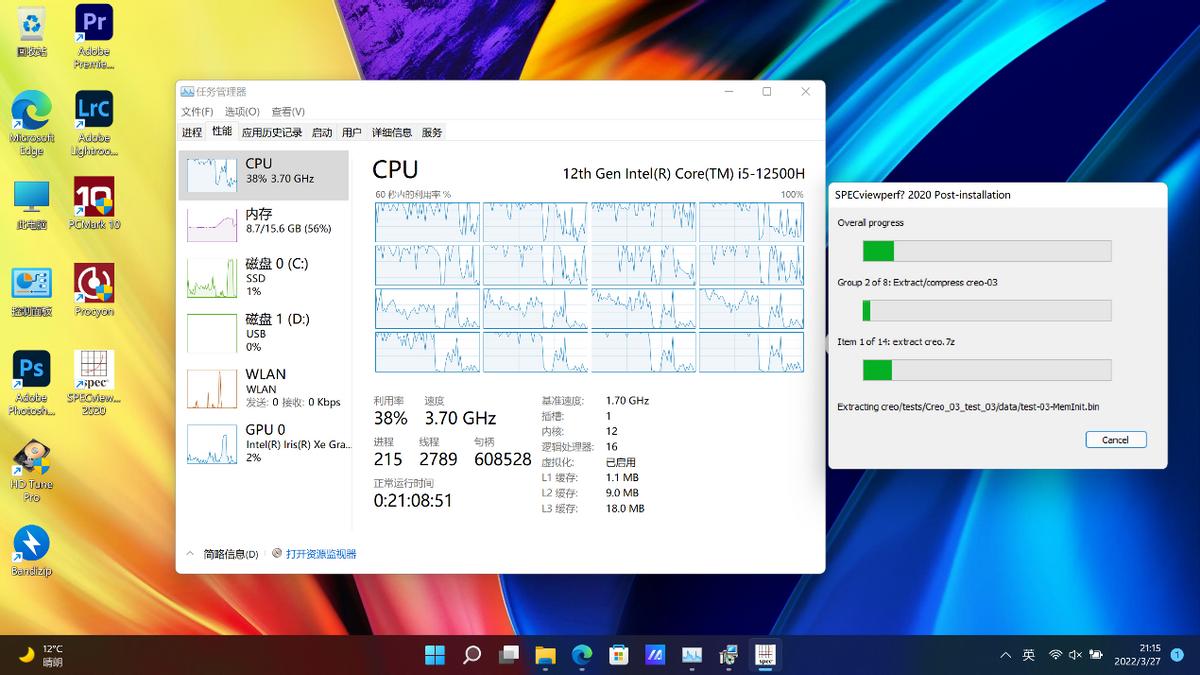
Task: Switch to the 详细信息 tab
Action: 391,132
